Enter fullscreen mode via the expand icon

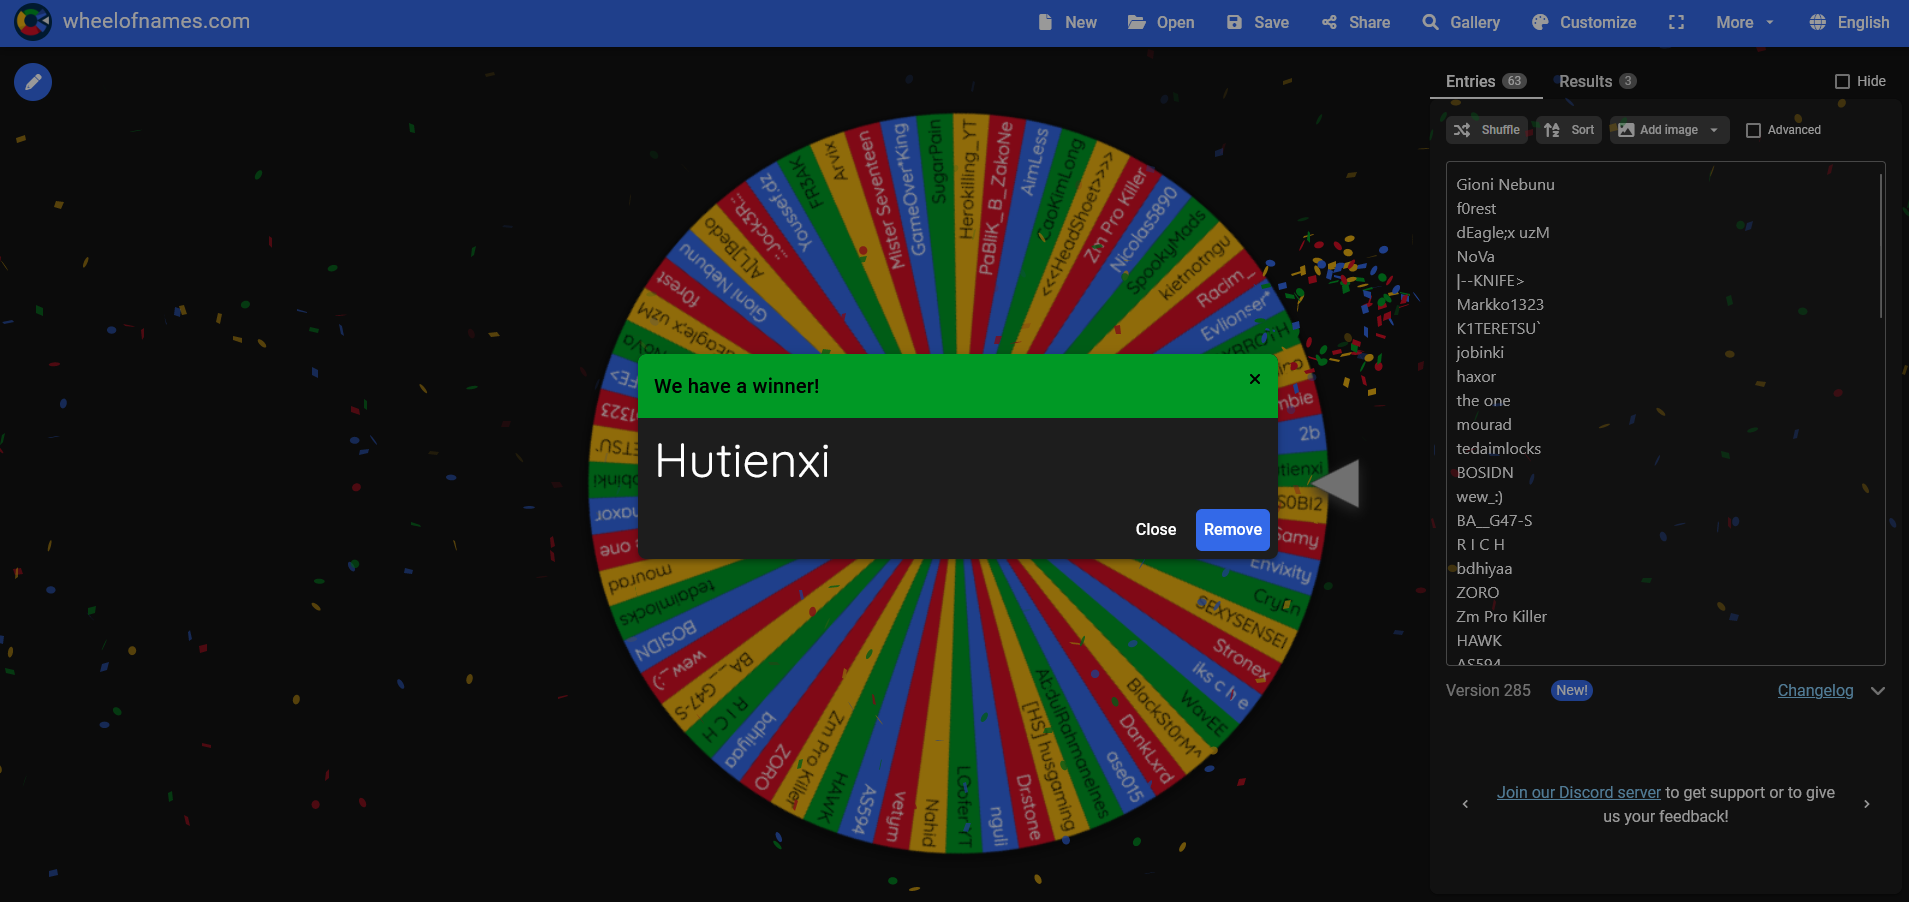pos(1676,22)
